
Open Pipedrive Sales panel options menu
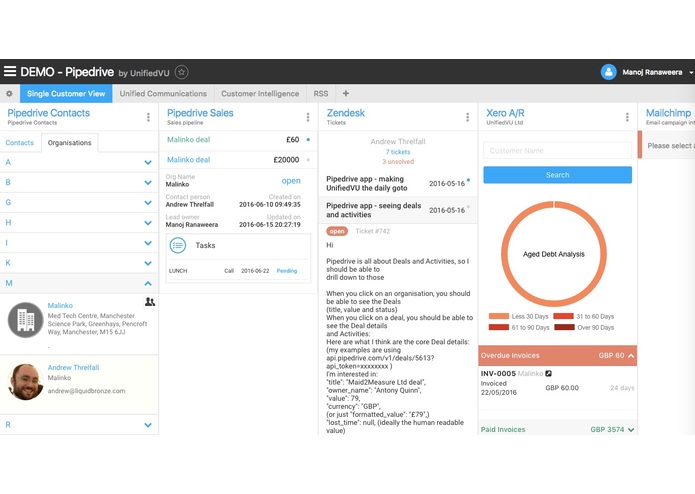click(x=308, y=117)
